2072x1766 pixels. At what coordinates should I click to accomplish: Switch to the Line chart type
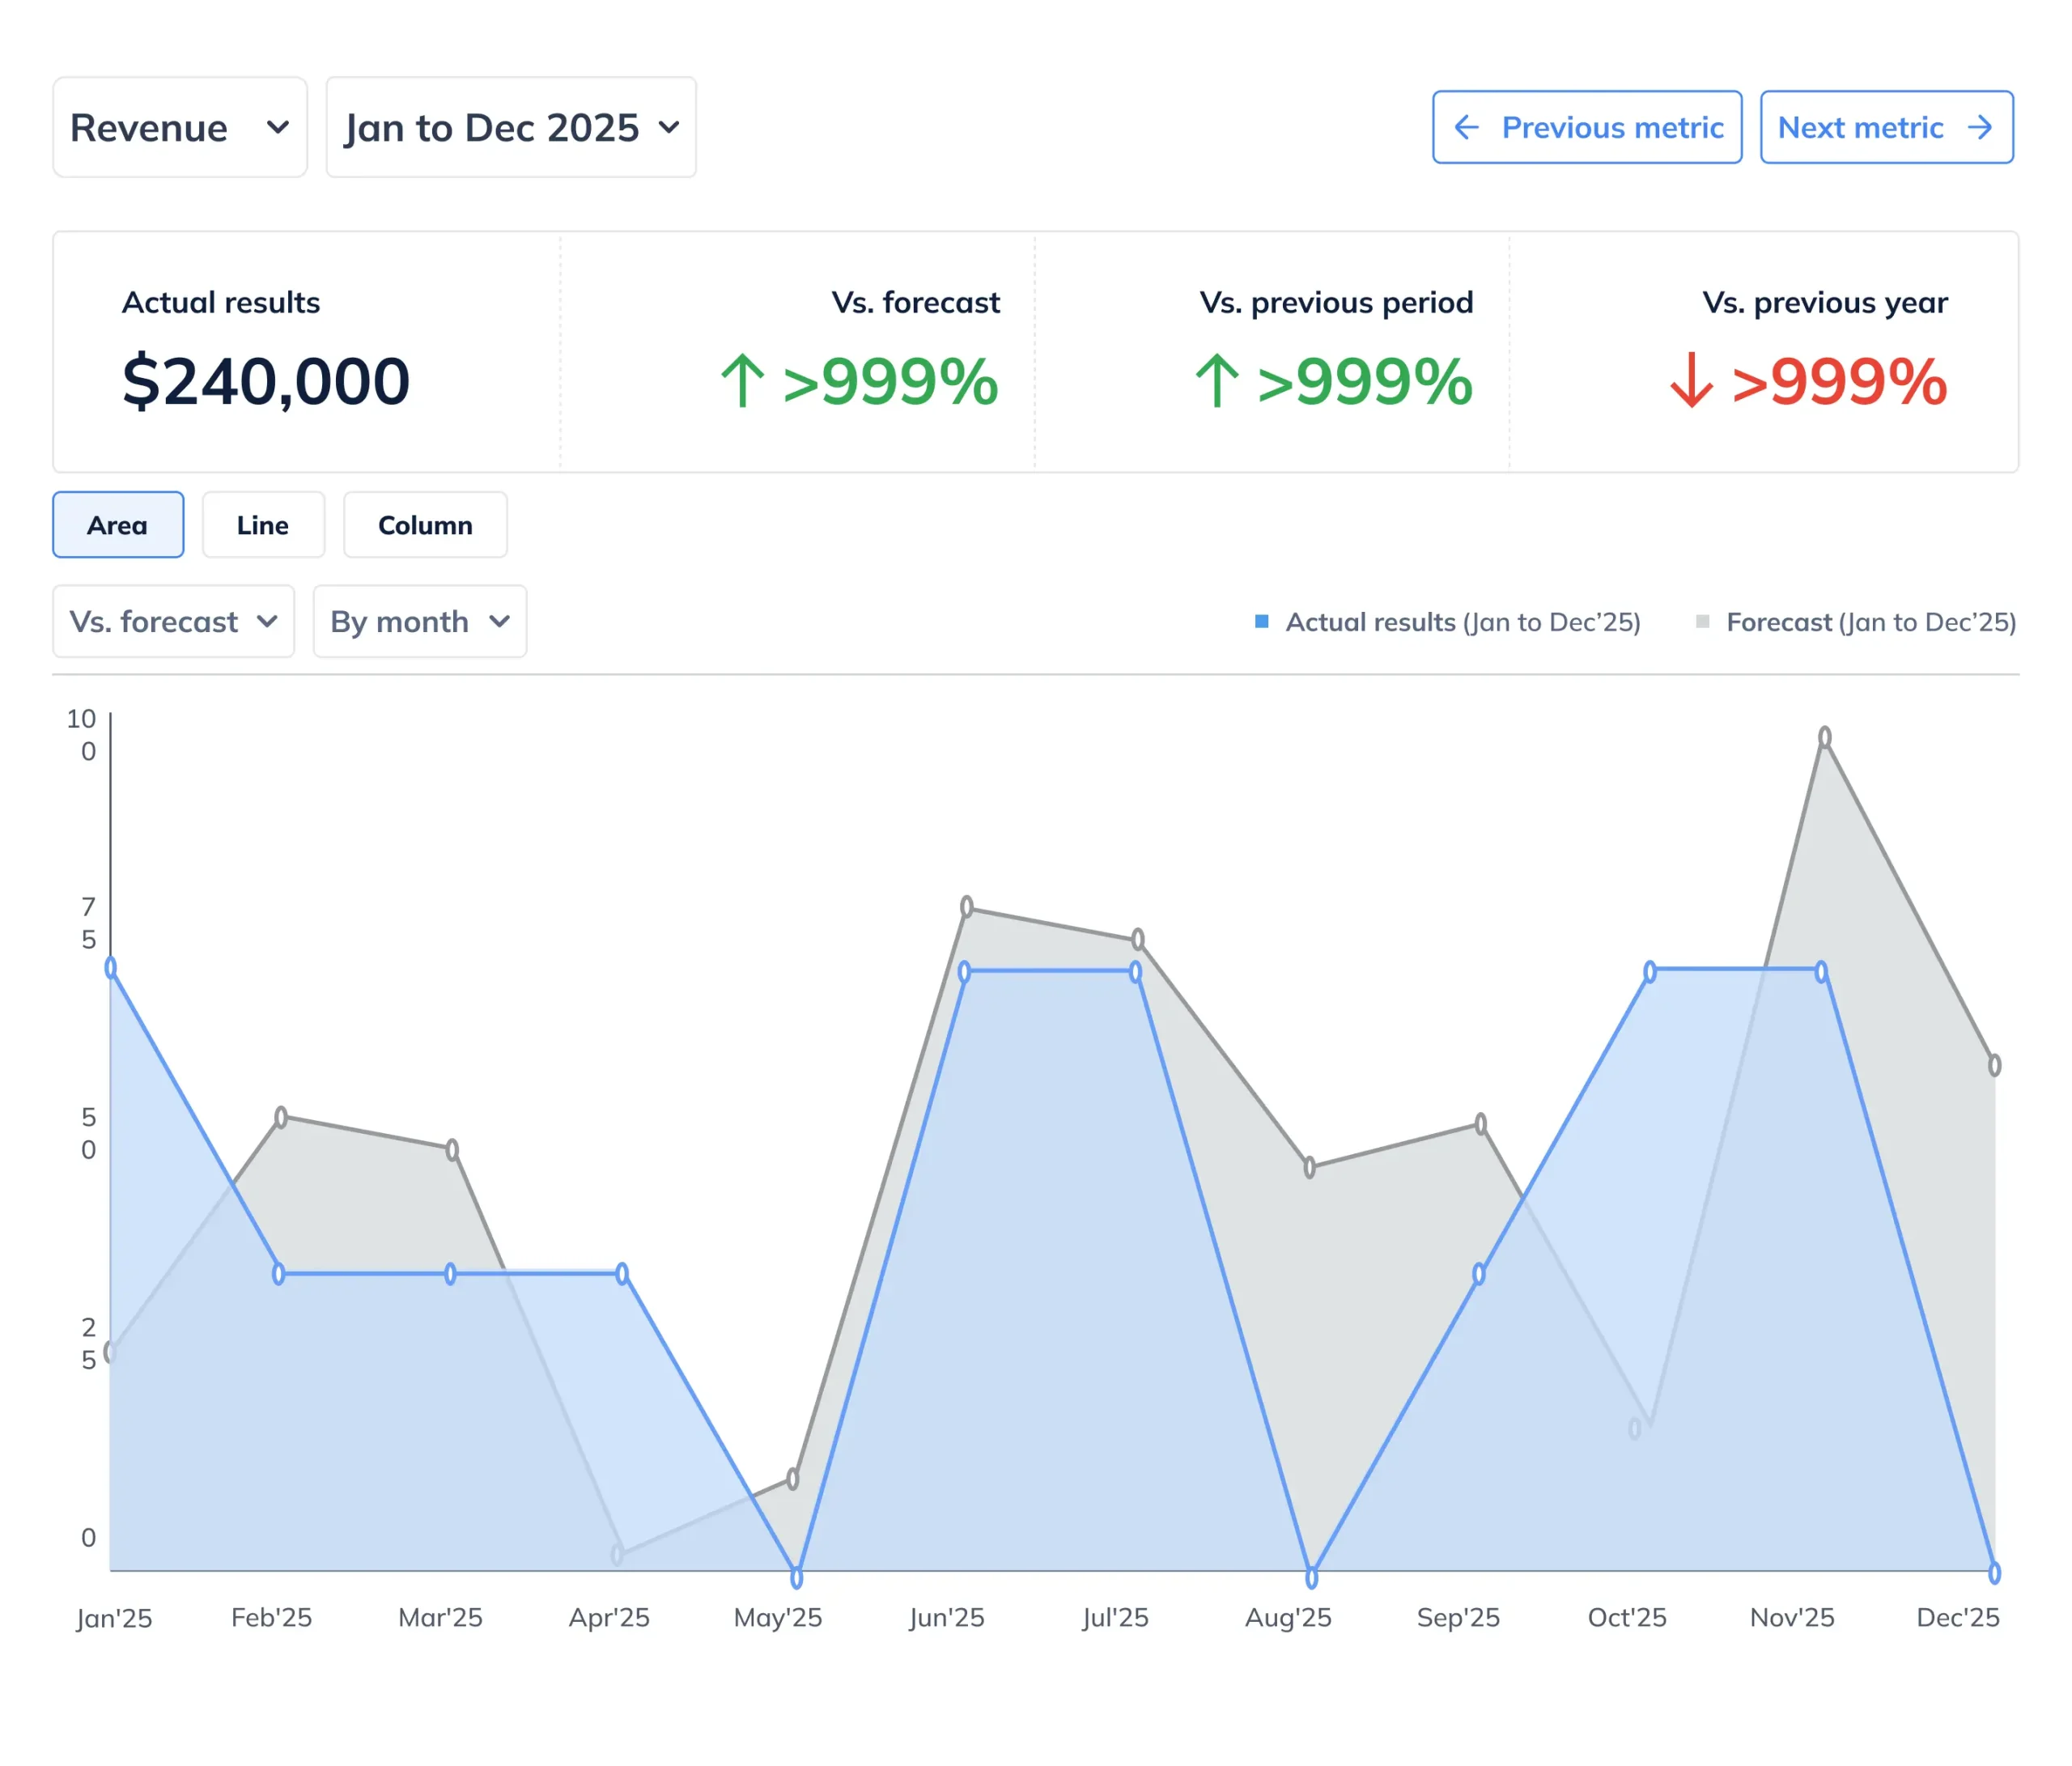263,525
